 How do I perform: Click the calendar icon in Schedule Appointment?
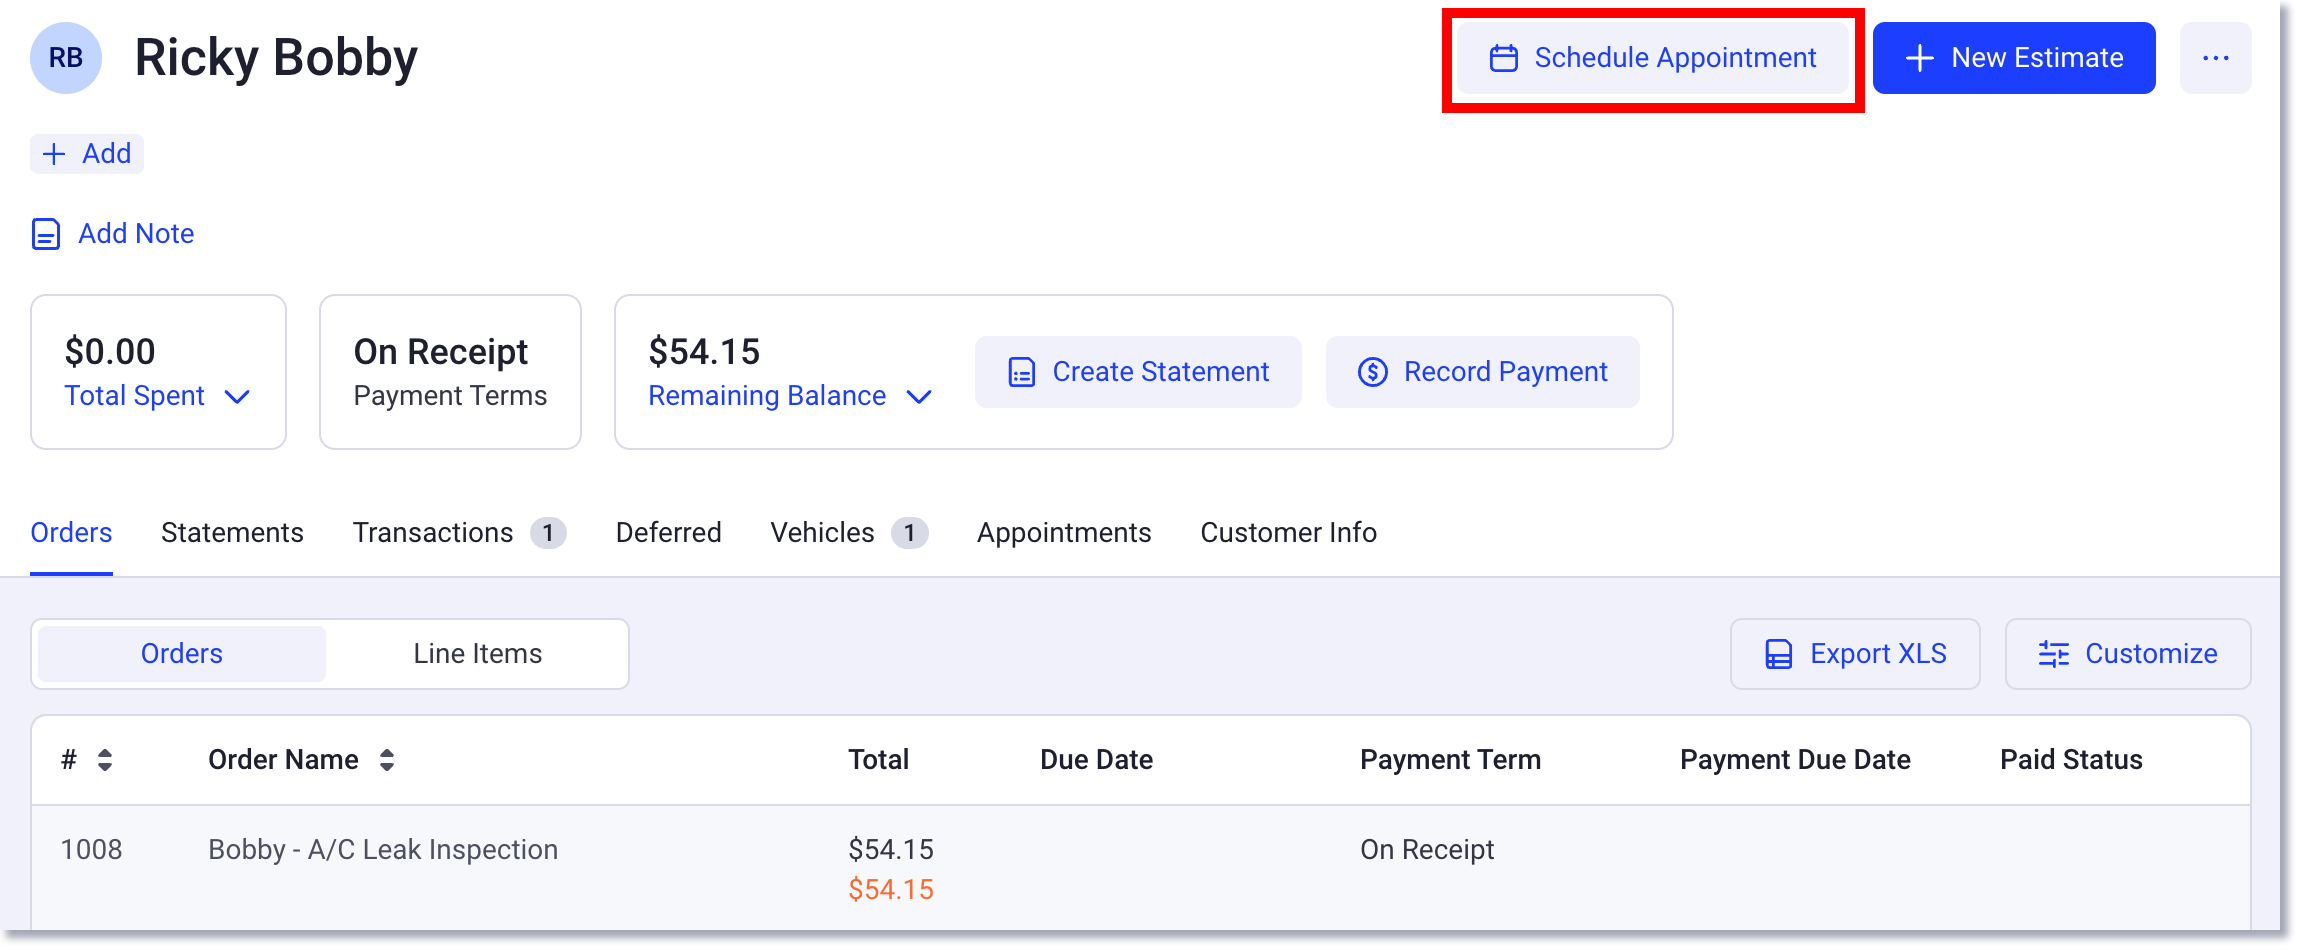(1502, 58)
